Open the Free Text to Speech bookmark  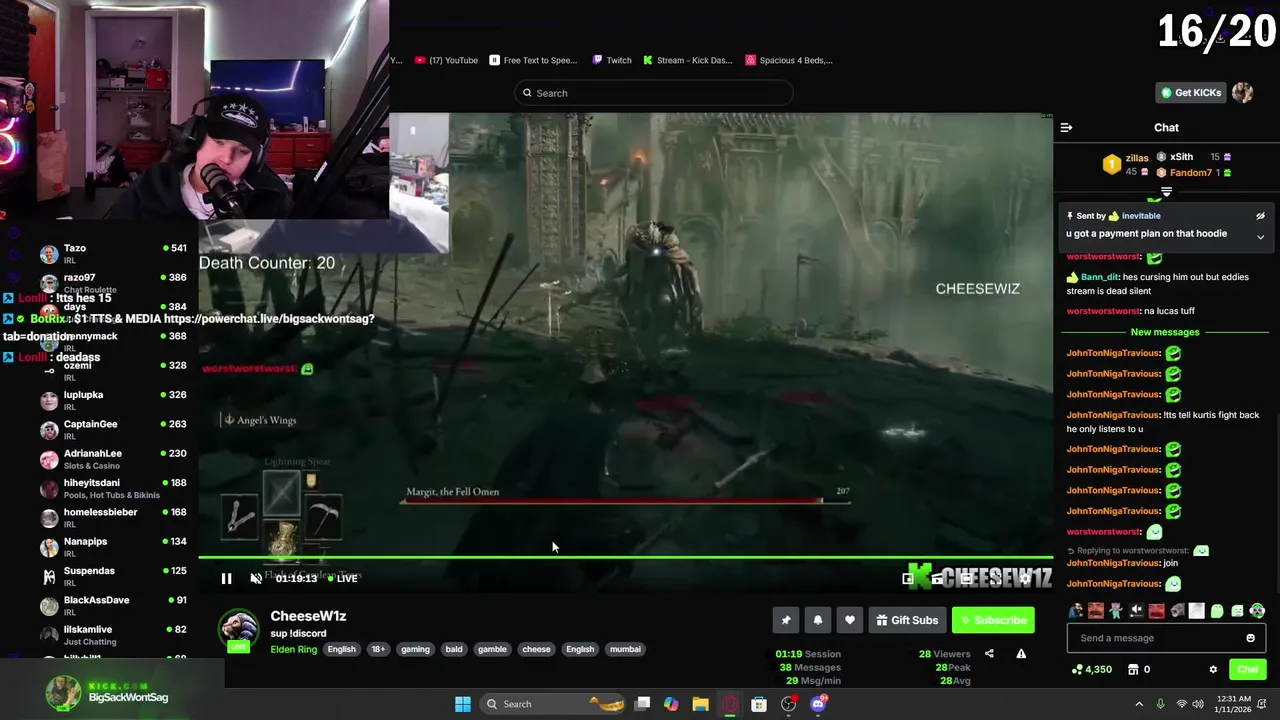[533, 60]
